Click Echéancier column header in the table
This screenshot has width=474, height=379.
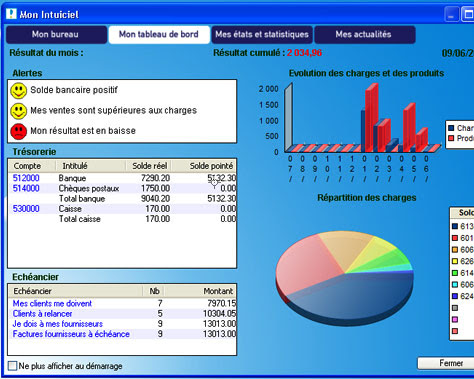pyautogui.click(x=76, y=291)
